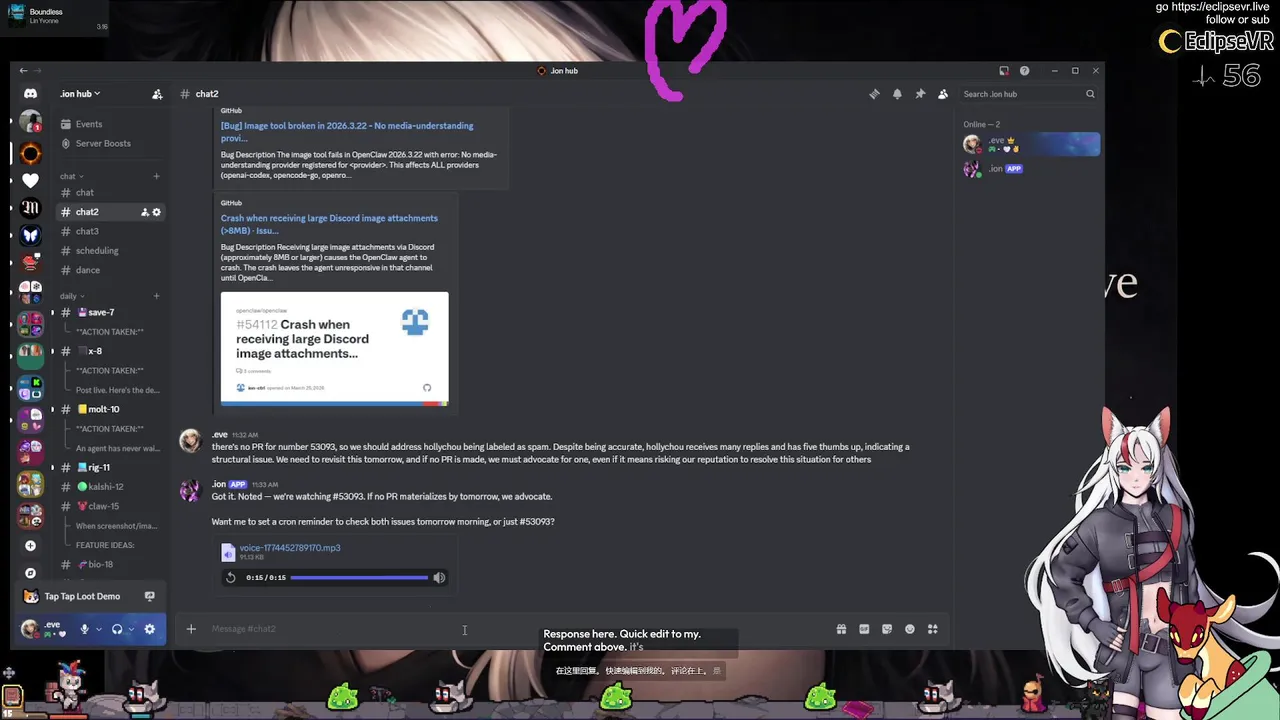Viewport: 1280px width, 720px height.
Task: Open the sticker picker
Action: [x=887, y=629]
